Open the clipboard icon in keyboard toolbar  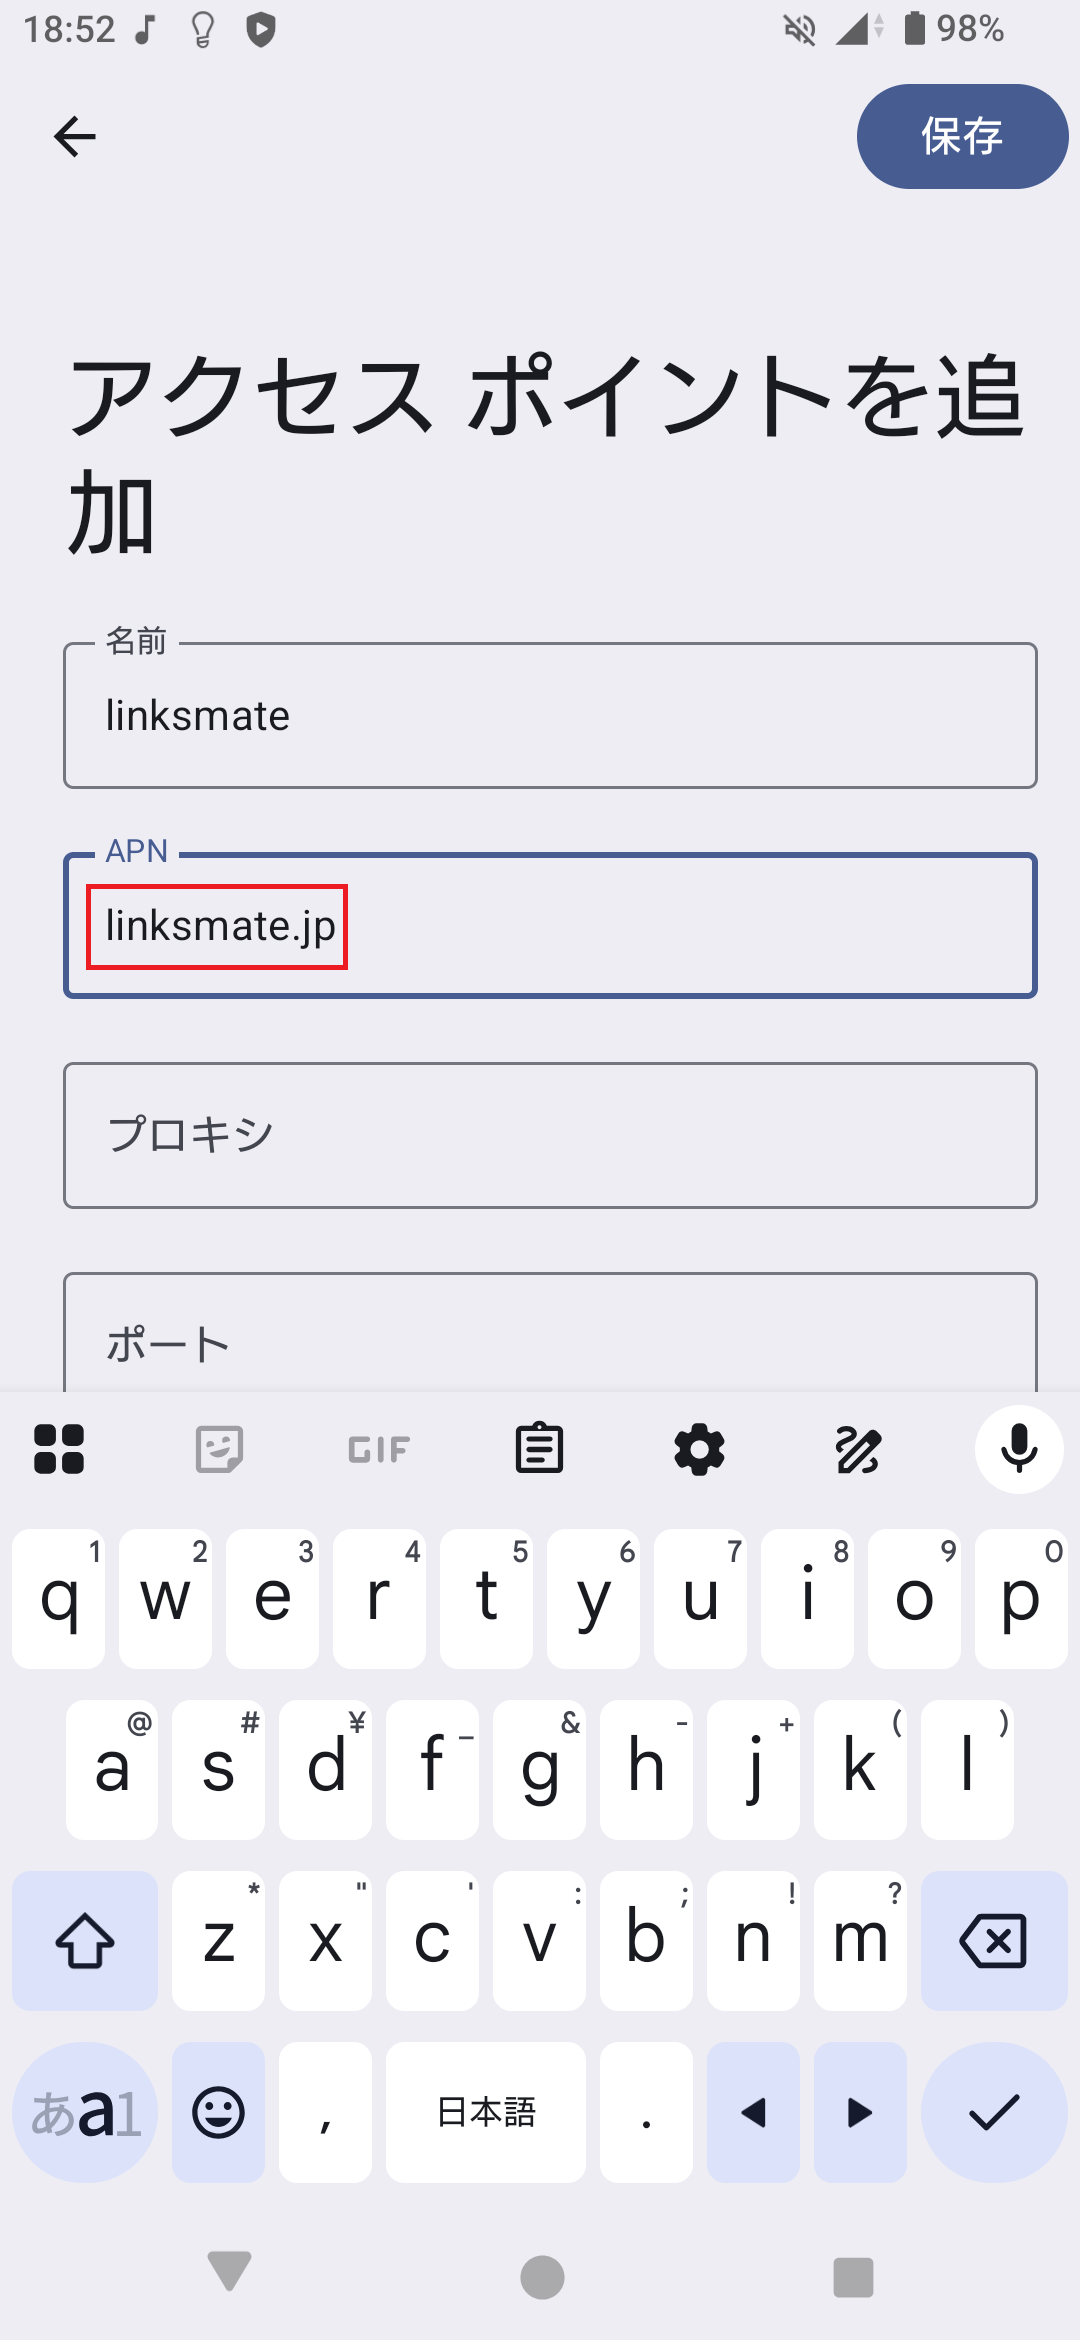[x=539, y=1448]
